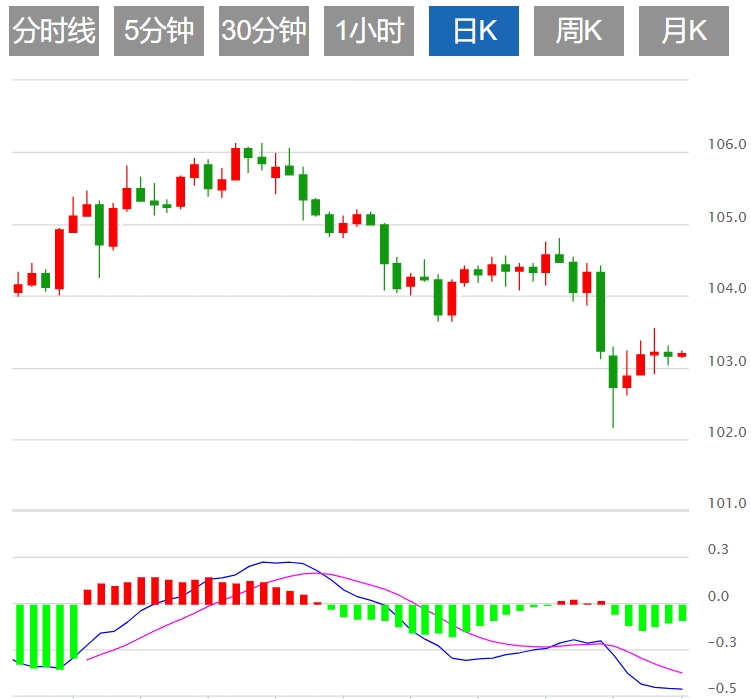Click the 101.0 price axis label
The height and width of the screenshot is (699, 751).
(727, 504)
